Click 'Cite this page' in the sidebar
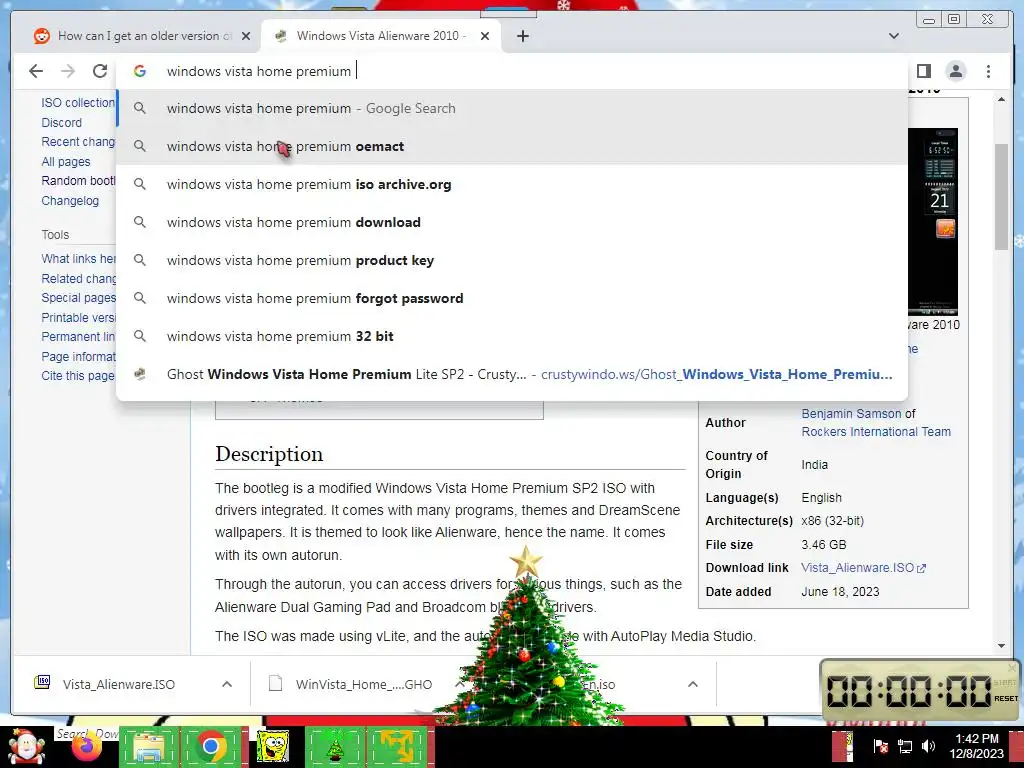 pyautogui.click(x=78, y=376)
